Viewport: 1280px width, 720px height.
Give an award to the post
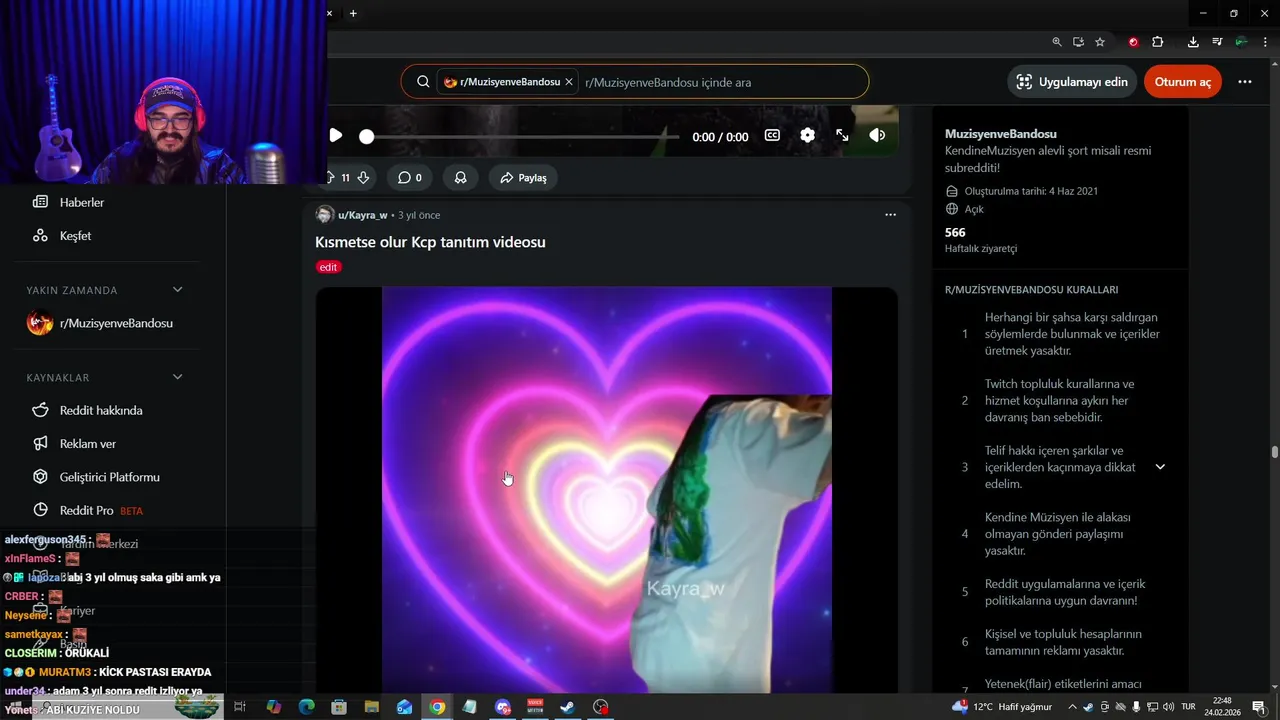[461, 177]
